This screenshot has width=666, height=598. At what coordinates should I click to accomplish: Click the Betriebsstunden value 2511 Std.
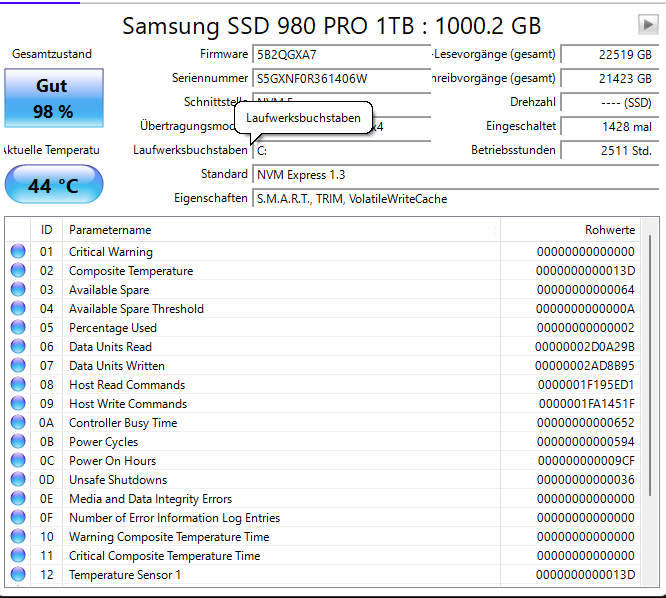coord(610,151)
